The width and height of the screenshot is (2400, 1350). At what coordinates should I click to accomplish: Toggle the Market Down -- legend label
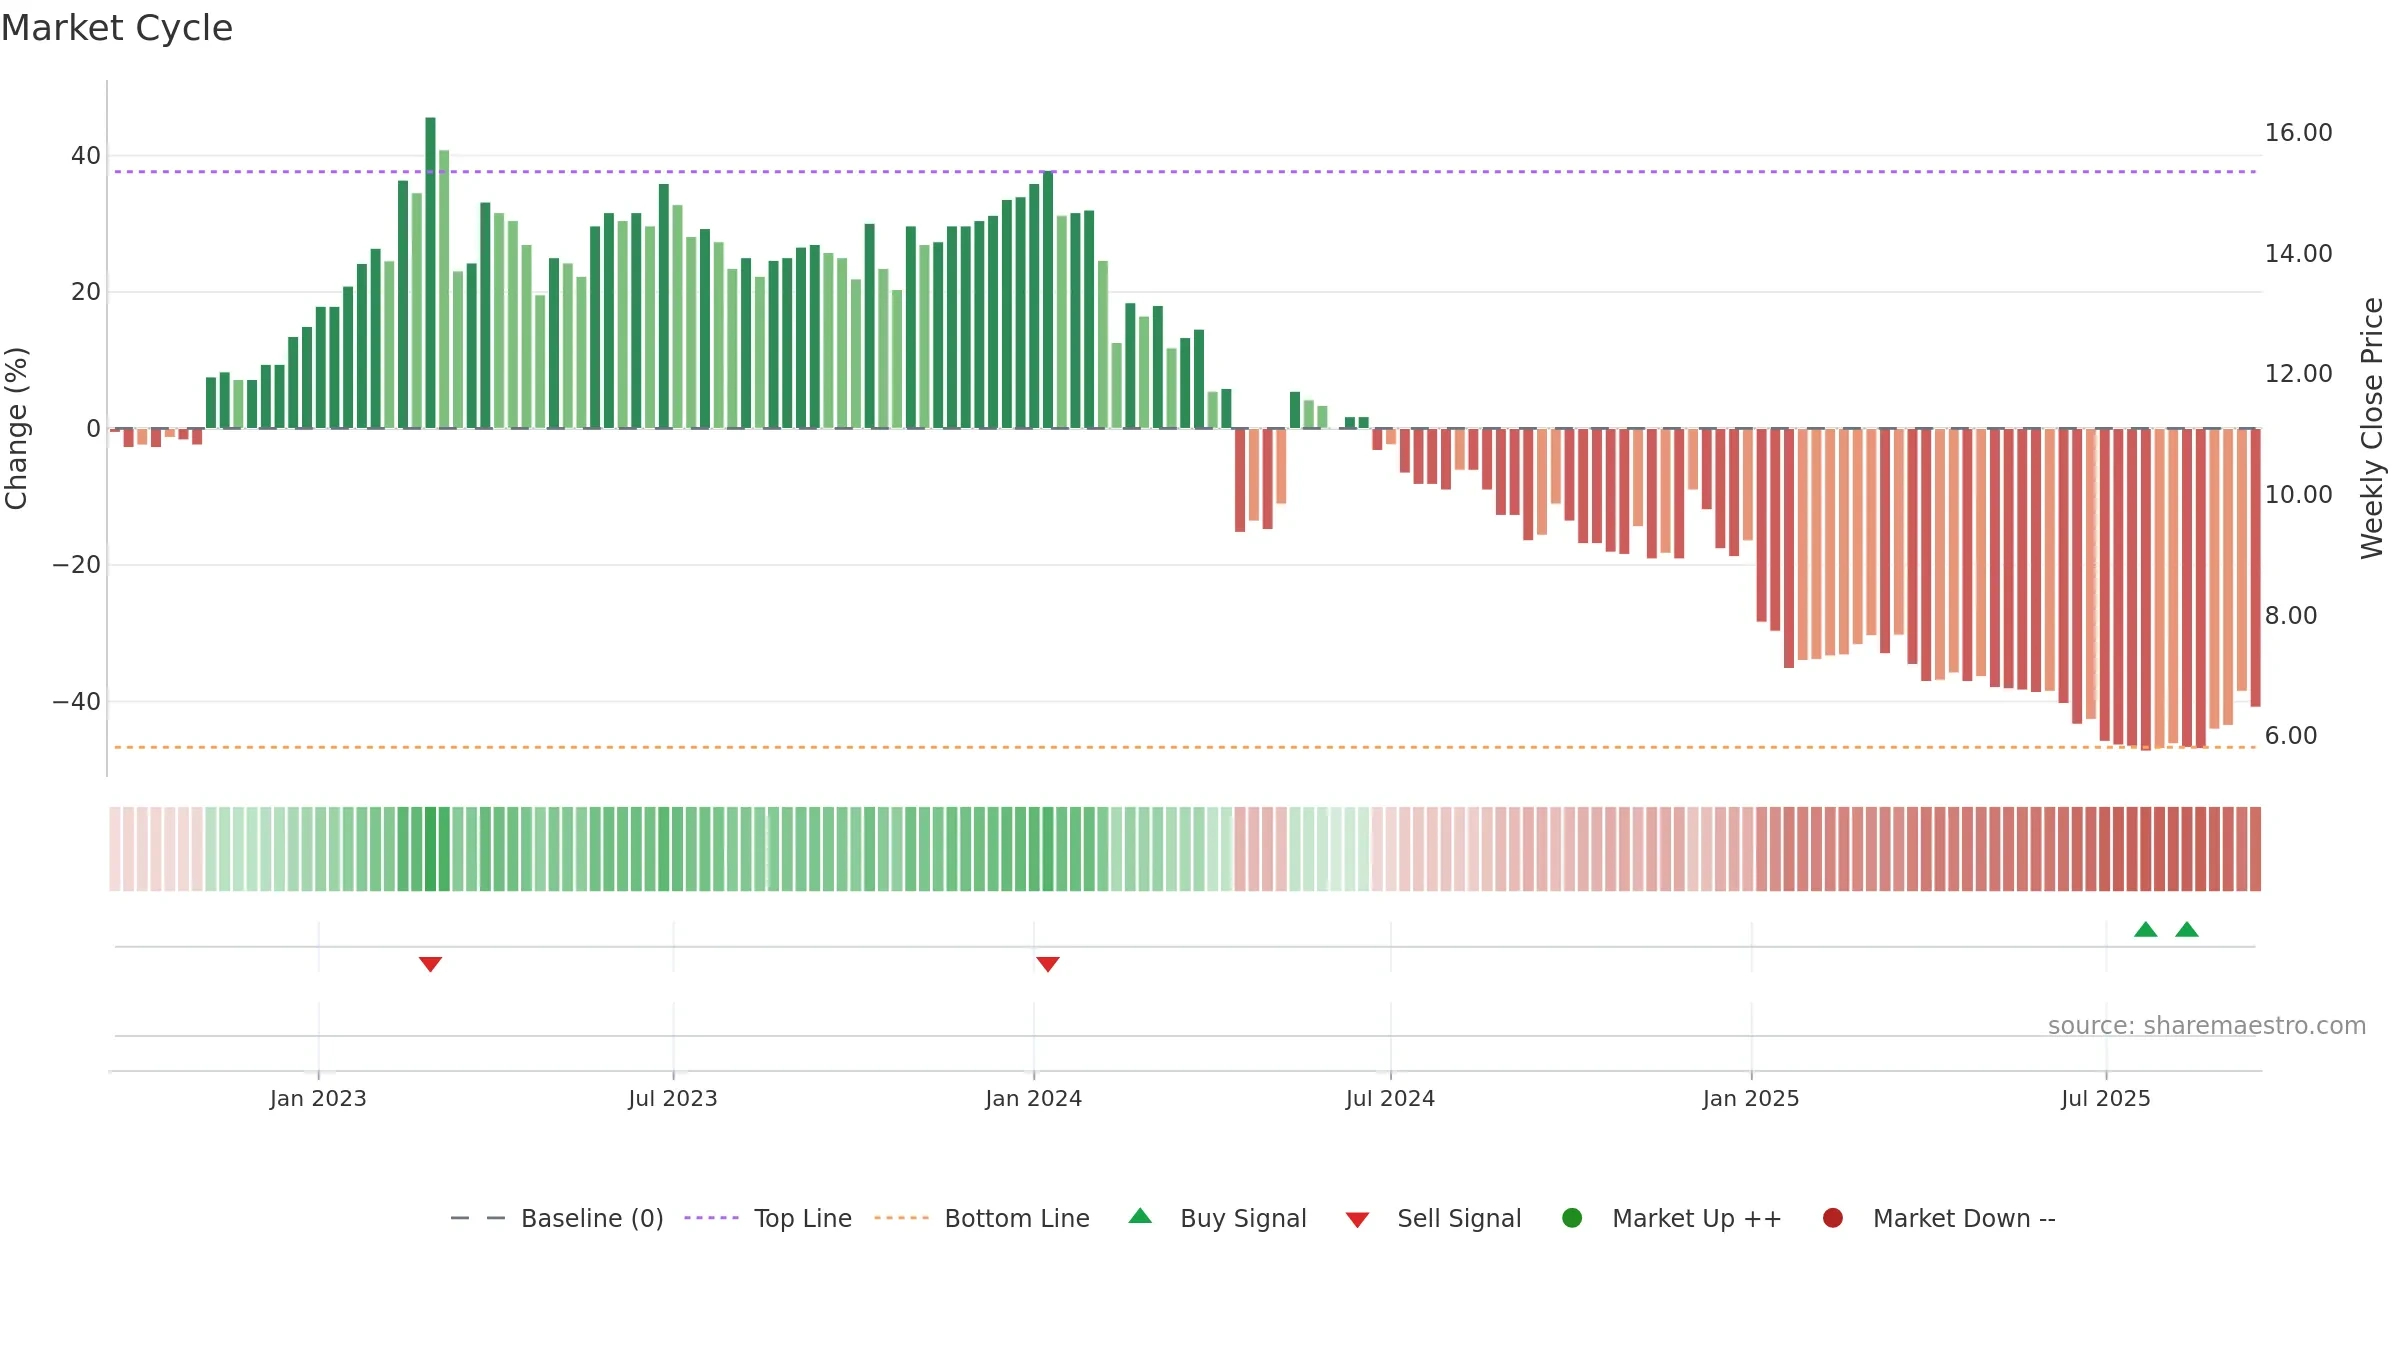pyautogui.click(x=1964, y=1218)
